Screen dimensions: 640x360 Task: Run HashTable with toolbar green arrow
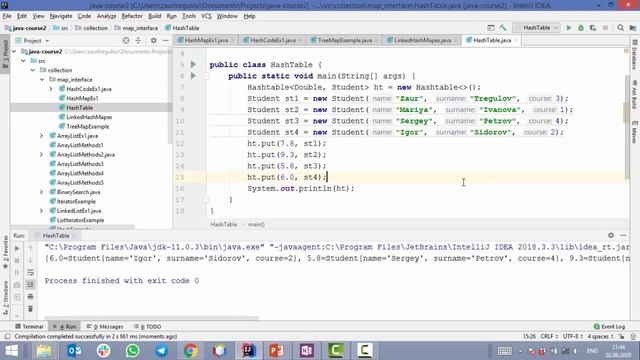click(x=569, y=28)
